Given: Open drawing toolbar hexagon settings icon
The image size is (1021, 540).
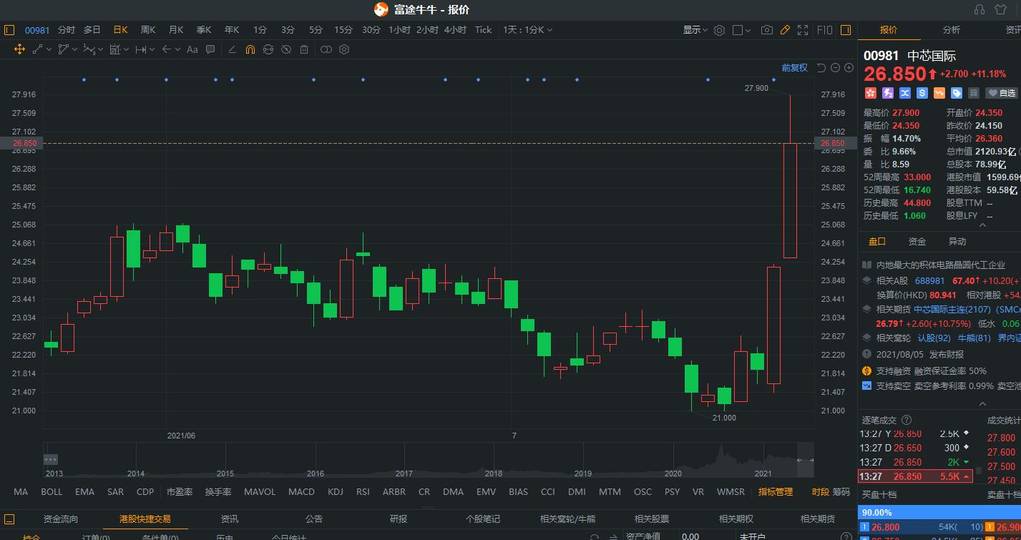Looking at the screenshot, I should click(344, 50).
